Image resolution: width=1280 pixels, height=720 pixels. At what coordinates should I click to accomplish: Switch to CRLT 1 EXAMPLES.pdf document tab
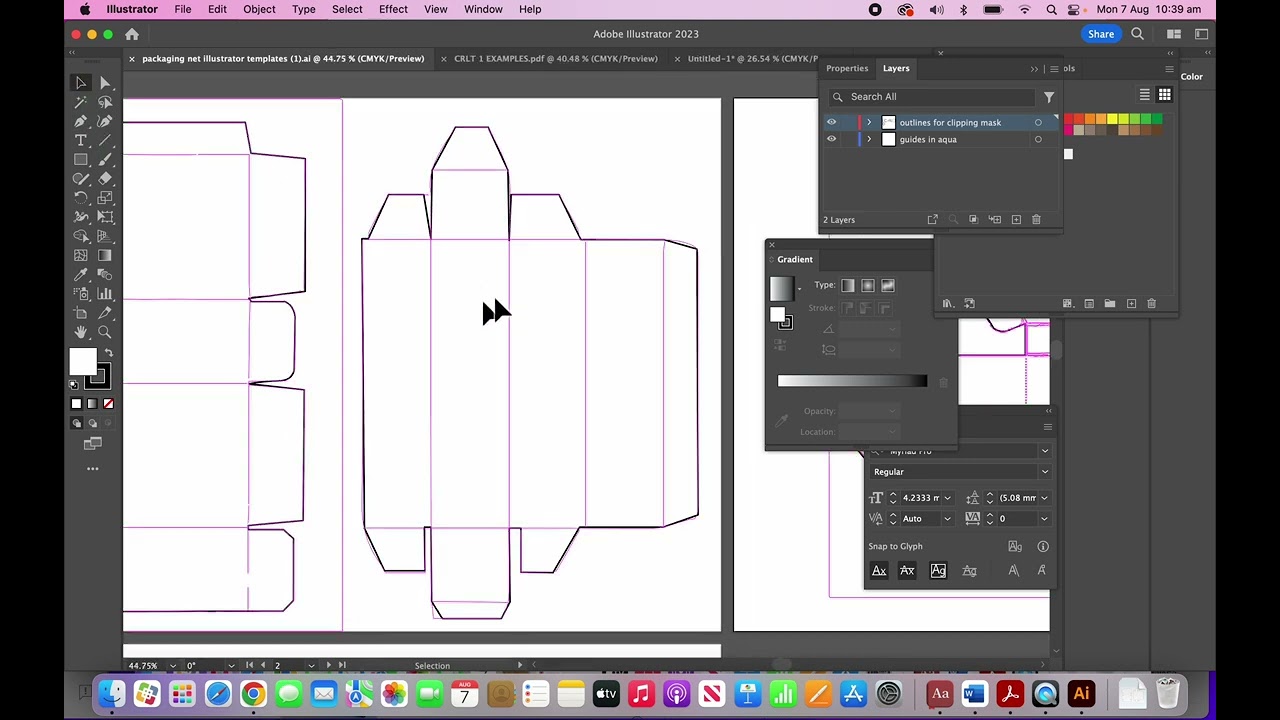coord(555,58)
